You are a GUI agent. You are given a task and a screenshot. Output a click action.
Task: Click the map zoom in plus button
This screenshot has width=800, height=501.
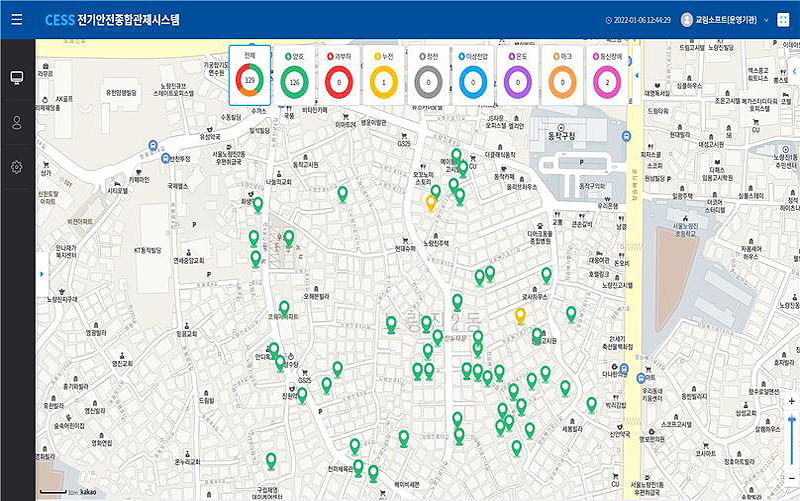(793, 400)
